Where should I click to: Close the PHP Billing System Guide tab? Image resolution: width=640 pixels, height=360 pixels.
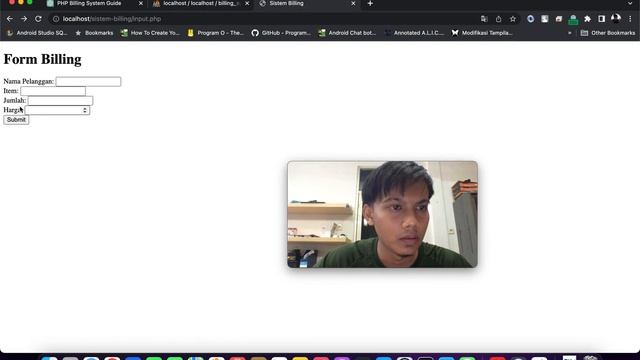click(141, 3)
